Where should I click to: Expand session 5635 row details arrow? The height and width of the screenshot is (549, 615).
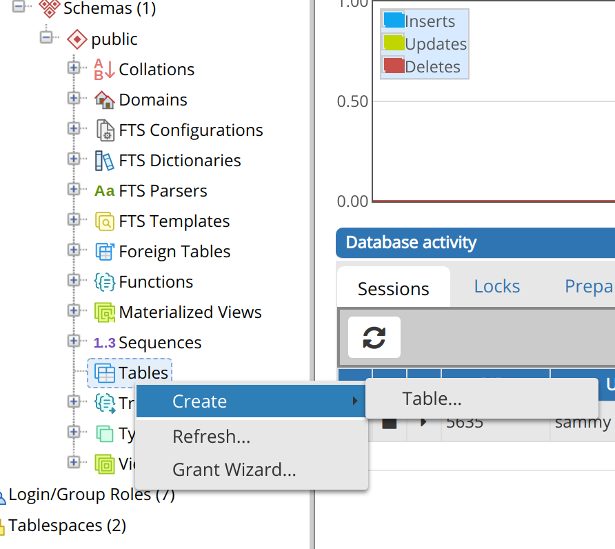point(423,423)
